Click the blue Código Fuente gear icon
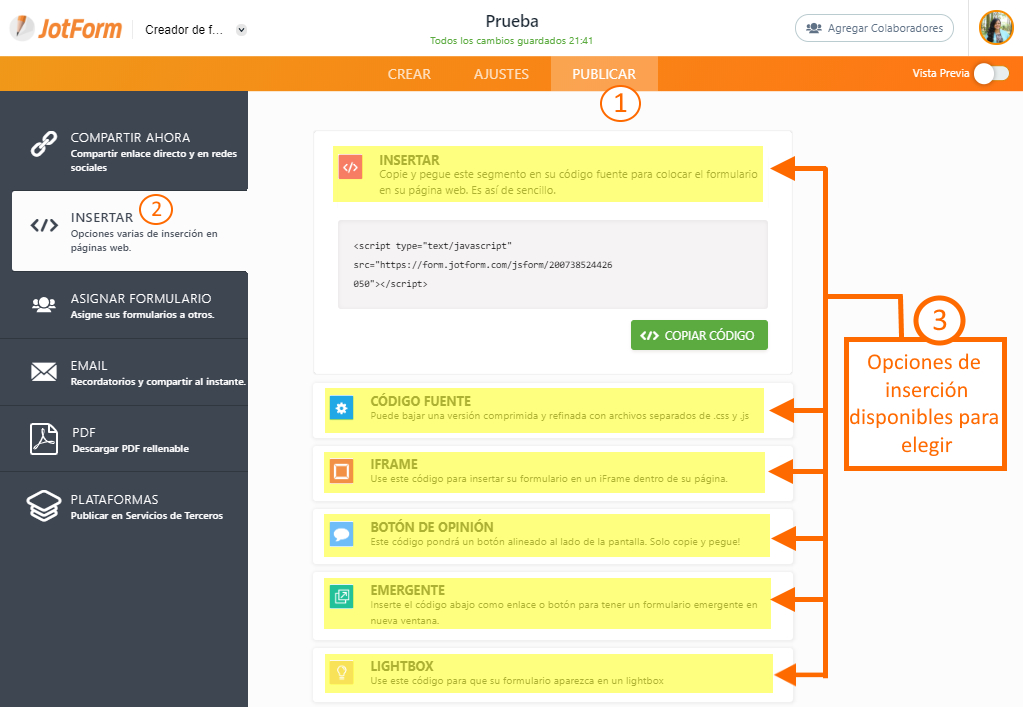The width and height of the screenshot is (1023, 707). coord(341,408)
